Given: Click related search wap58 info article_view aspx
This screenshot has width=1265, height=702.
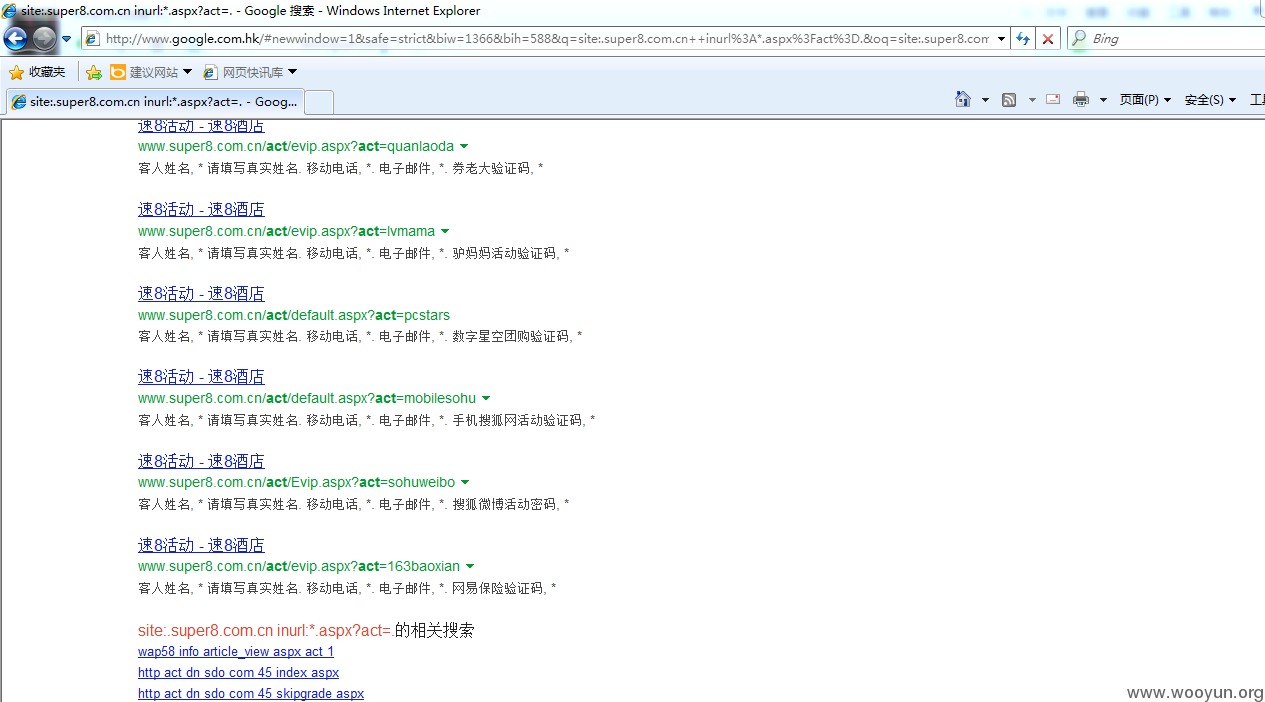Looking at the screenshot, I should pyautogui.click(x=236, y=652).
